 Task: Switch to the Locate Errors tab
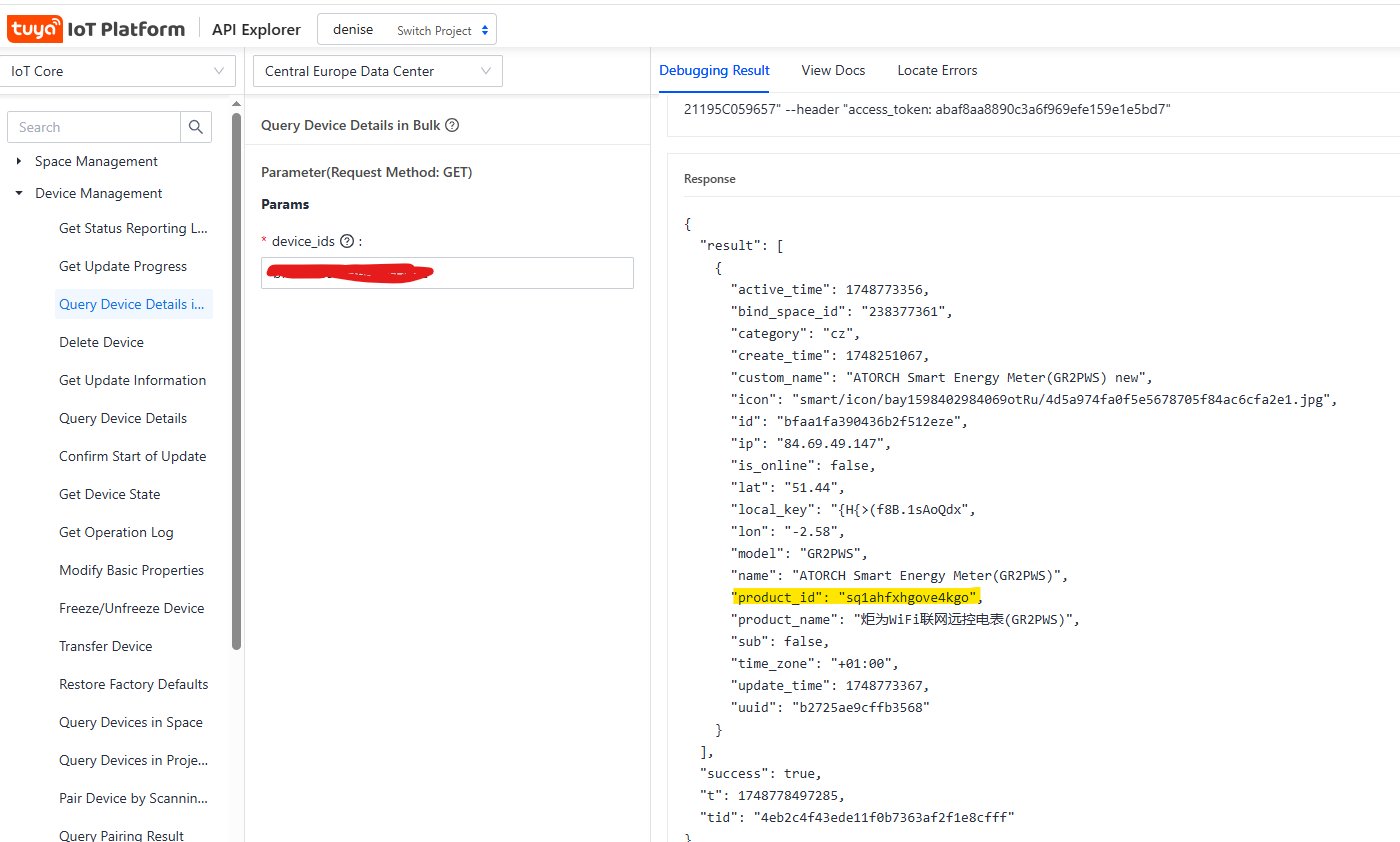[937, 70]
